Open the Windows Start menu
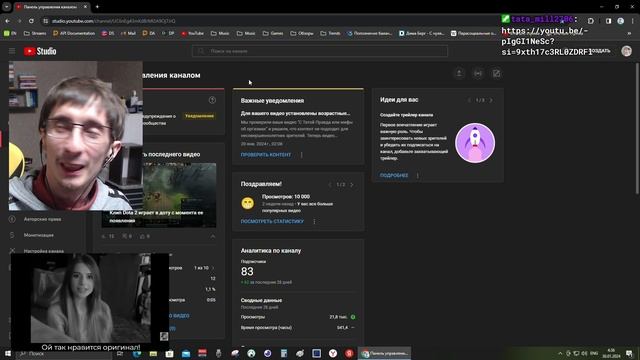This screenshot has height=360, width=640. (7, 353)
